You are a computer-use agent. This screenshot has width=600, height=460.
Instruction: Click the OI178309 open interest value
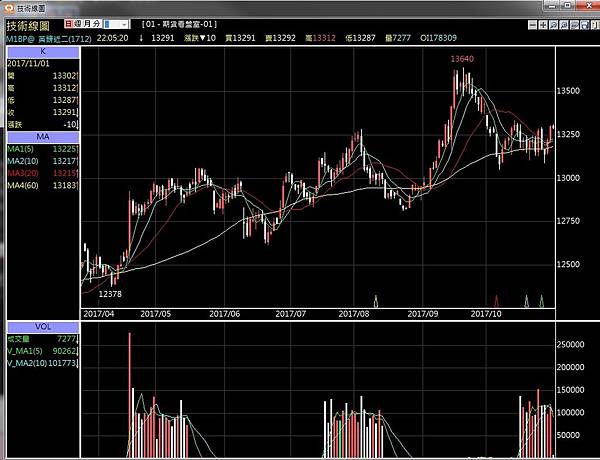tap(438, 38)
